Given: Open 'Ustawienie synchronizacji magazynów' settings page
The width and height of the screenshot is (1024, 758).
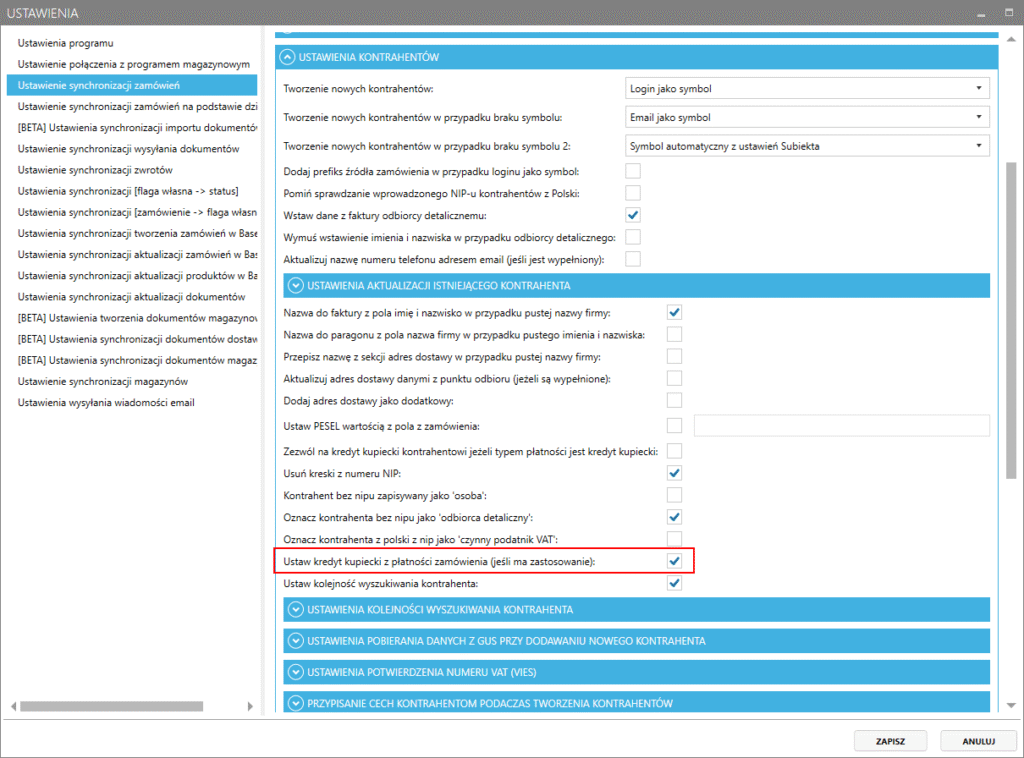Looking at the screenshot, I should pyautogui.click(x=102, y=381).
